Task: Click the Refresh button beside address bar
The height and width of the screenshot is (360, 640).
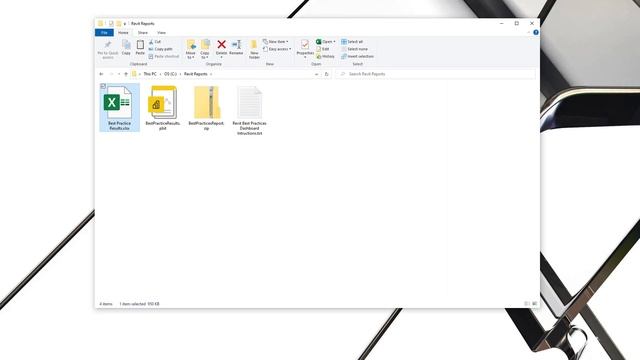Action: [x=326, y=74]
